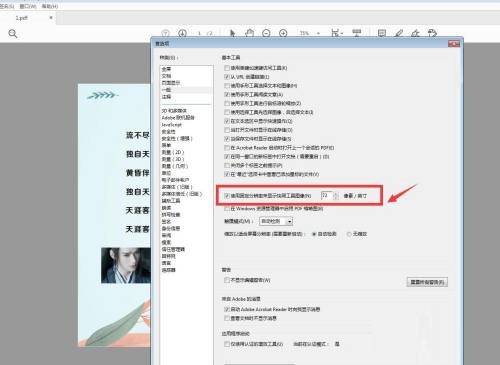Toggle prompt before closing multiple tabs (P)
This screenshot has height=365, width=500.
click(227, 165)
